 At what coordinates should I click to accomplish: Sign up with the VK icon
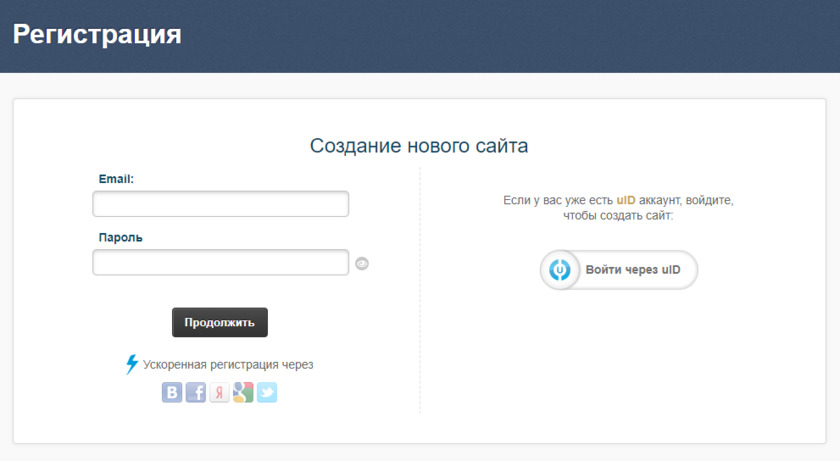point(172,393)
